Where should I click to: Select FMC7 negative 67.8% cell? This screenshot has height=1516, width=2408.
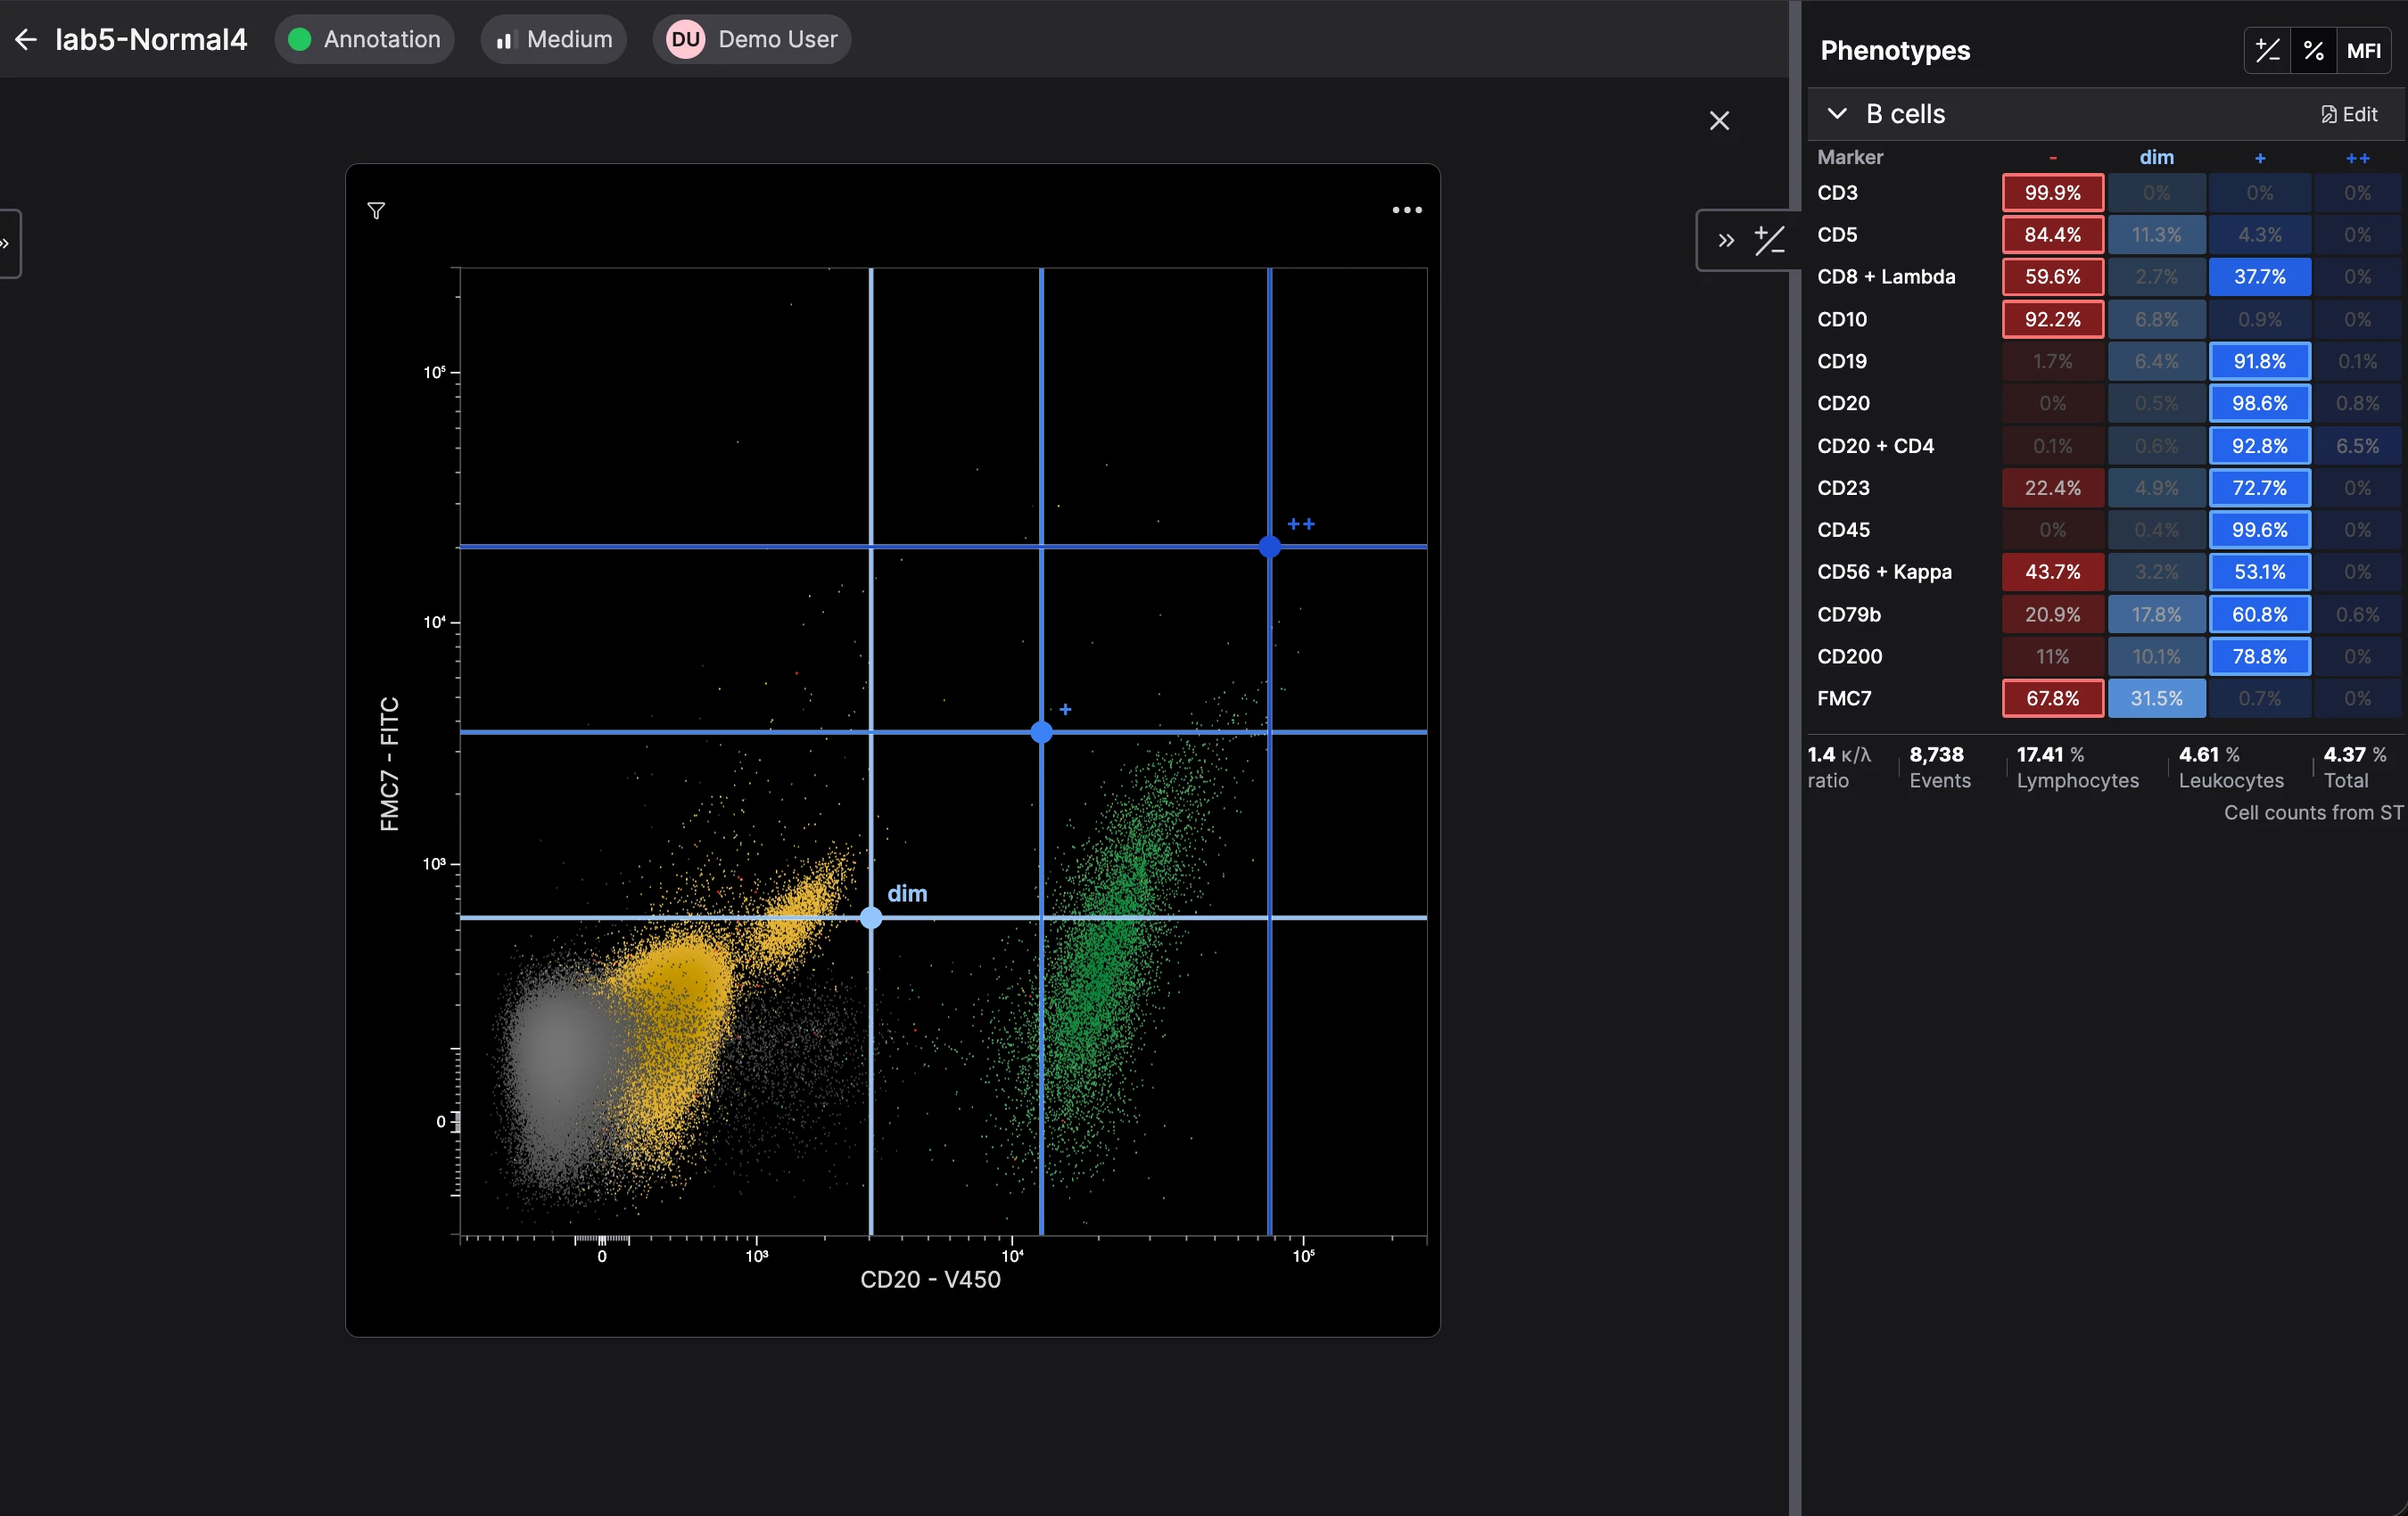[x=2052, y=698]
